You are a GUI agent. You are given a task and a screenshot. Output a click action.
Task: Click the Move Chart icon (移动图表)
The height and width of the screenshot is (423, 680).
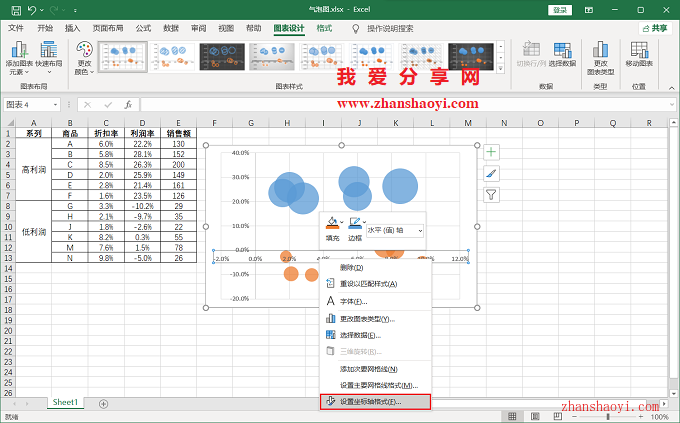pos(639,54)
